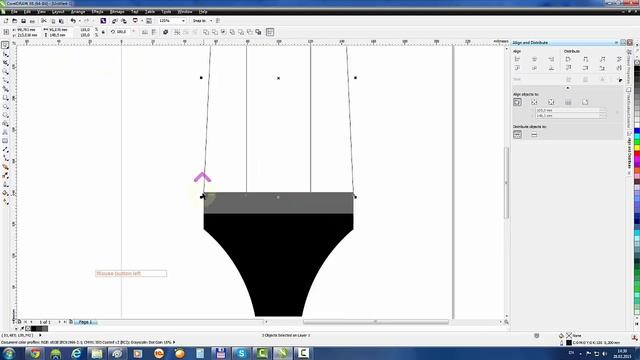640x360 pixels.
Task: Click the Cut scissors icon
Action: (x=44, y=21)
